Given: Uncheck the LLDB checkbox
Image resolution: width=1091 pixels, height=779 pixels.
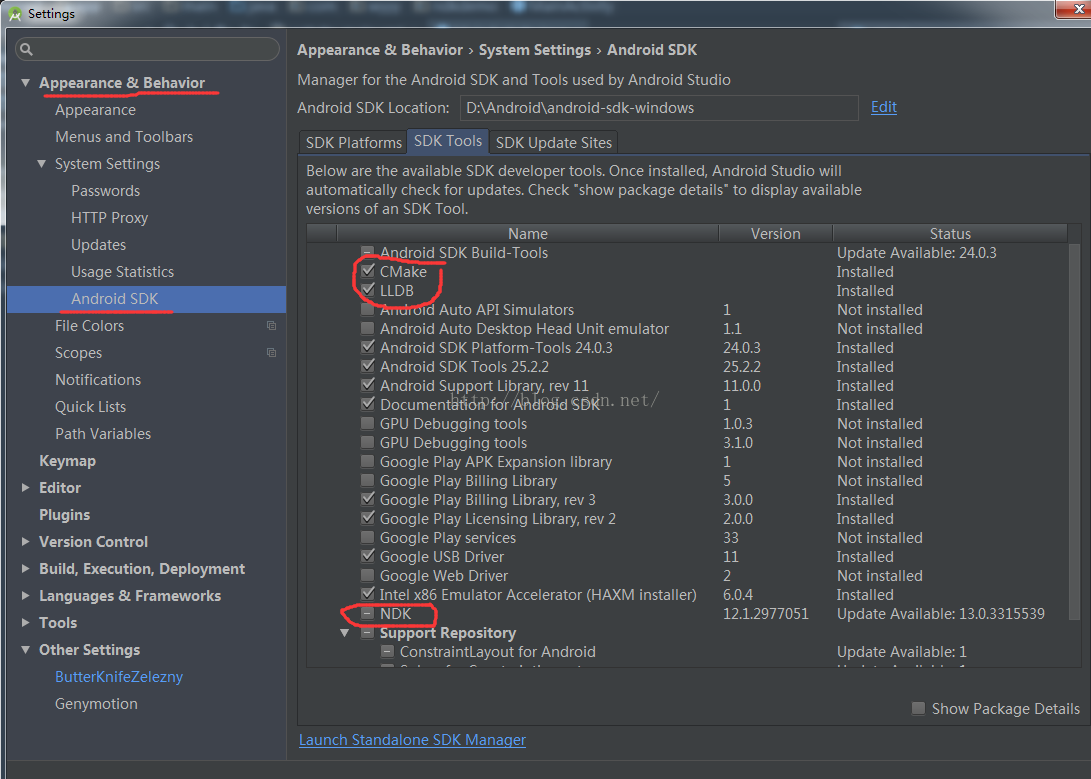Looking at the screenshot, I should [x=368, y=290].
